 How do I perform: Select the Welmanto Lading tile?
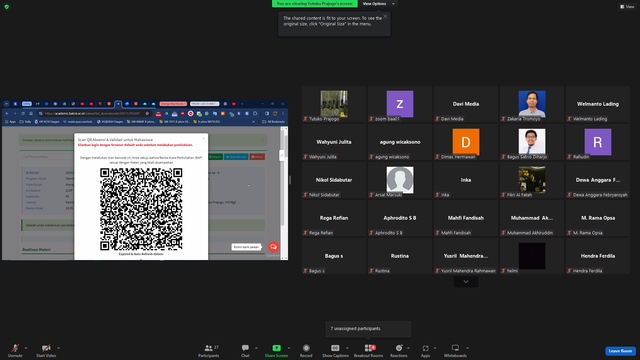tap(598, 104)
